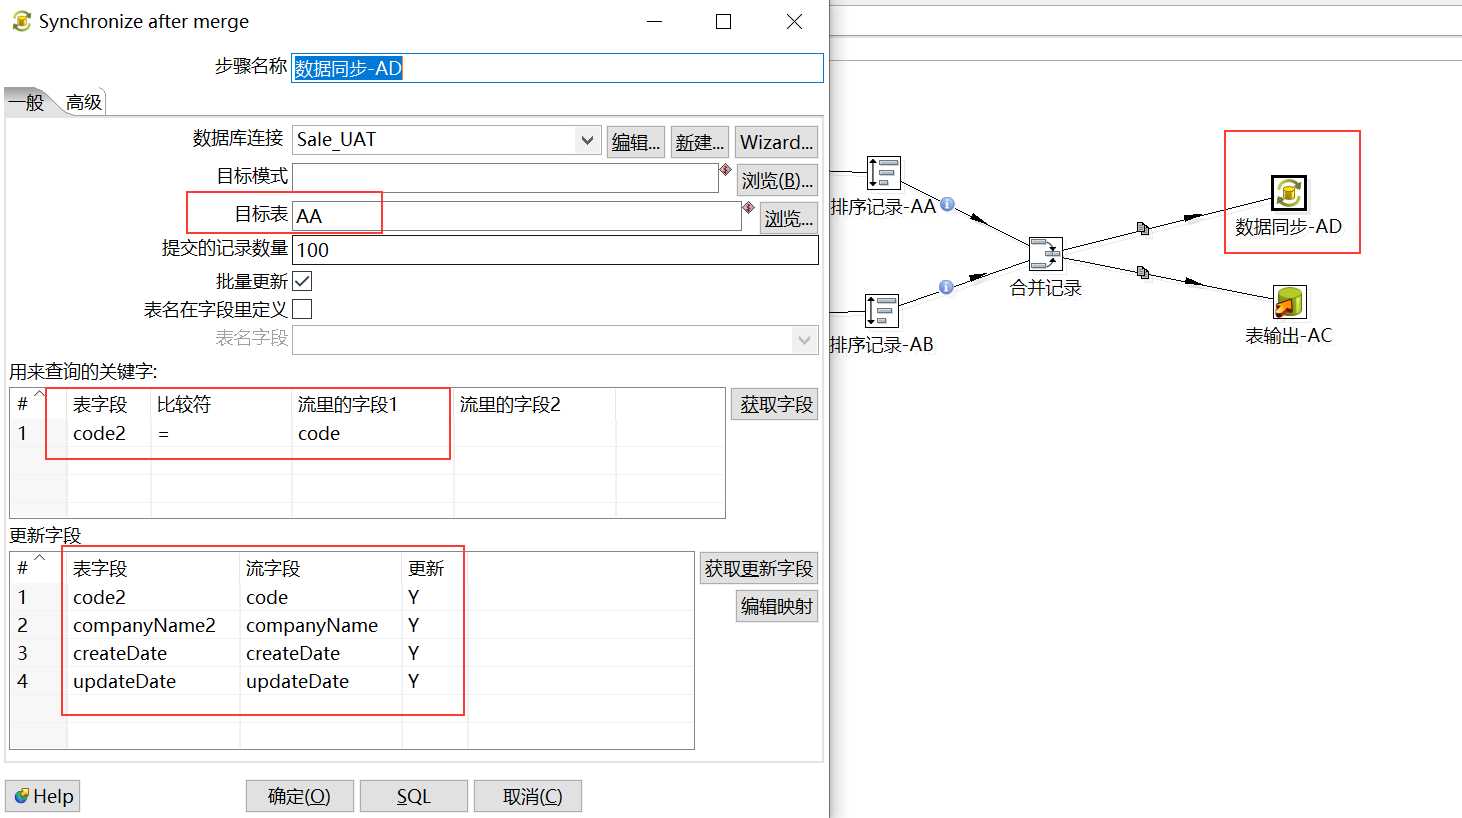Click 浏览(B)... for target schema

pos(777,180)
